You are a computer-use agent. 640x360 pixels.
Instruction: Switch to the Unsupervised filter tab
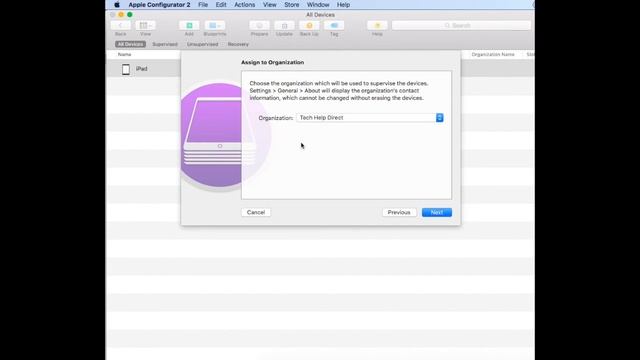point(202,44)
